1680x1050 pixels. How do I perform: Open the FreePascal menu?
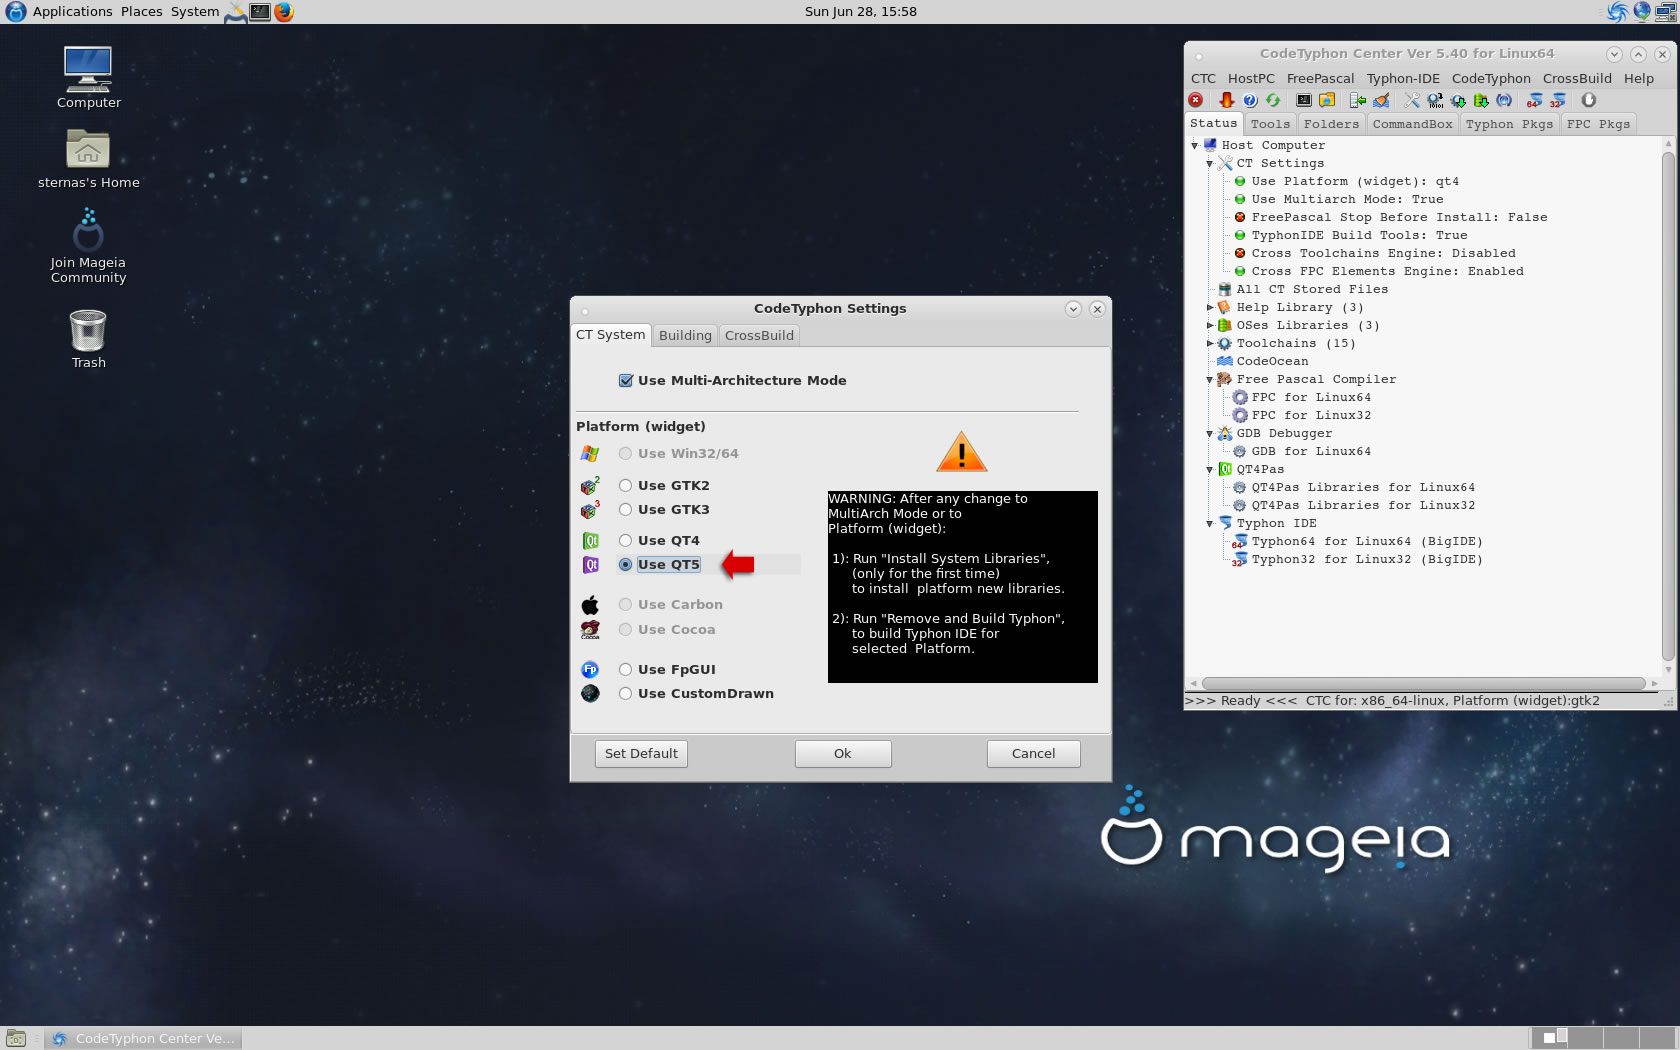[x=1320, y=78]
